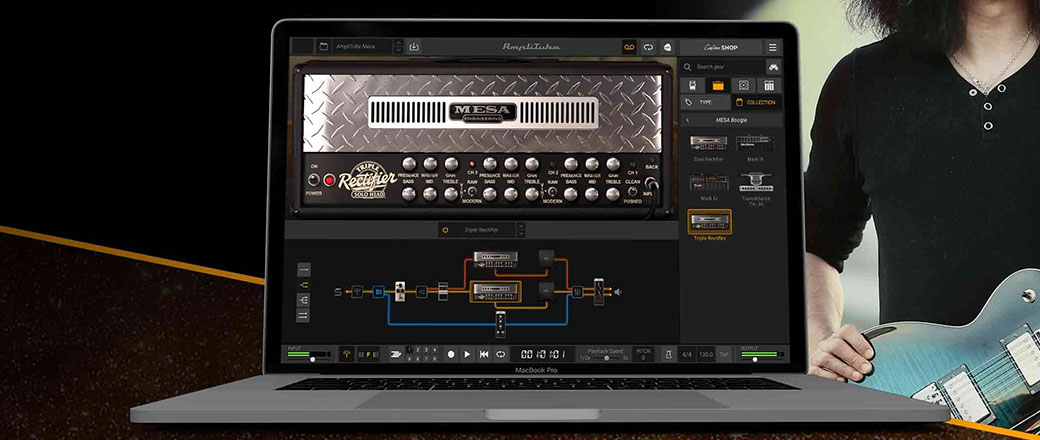The width and height of the screenshot is (1040, 440).
Task: Click the speaker output icon in chain
Action: pyautogui.click(x=618, y=291)
